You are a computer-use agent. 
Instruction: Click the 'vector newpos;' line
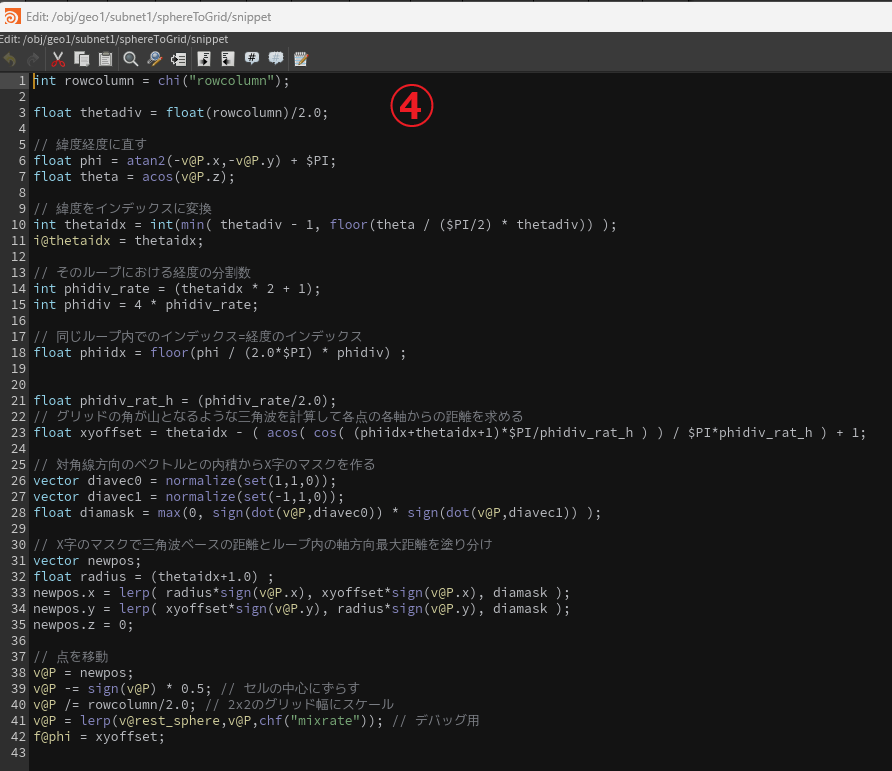point(87,560)
